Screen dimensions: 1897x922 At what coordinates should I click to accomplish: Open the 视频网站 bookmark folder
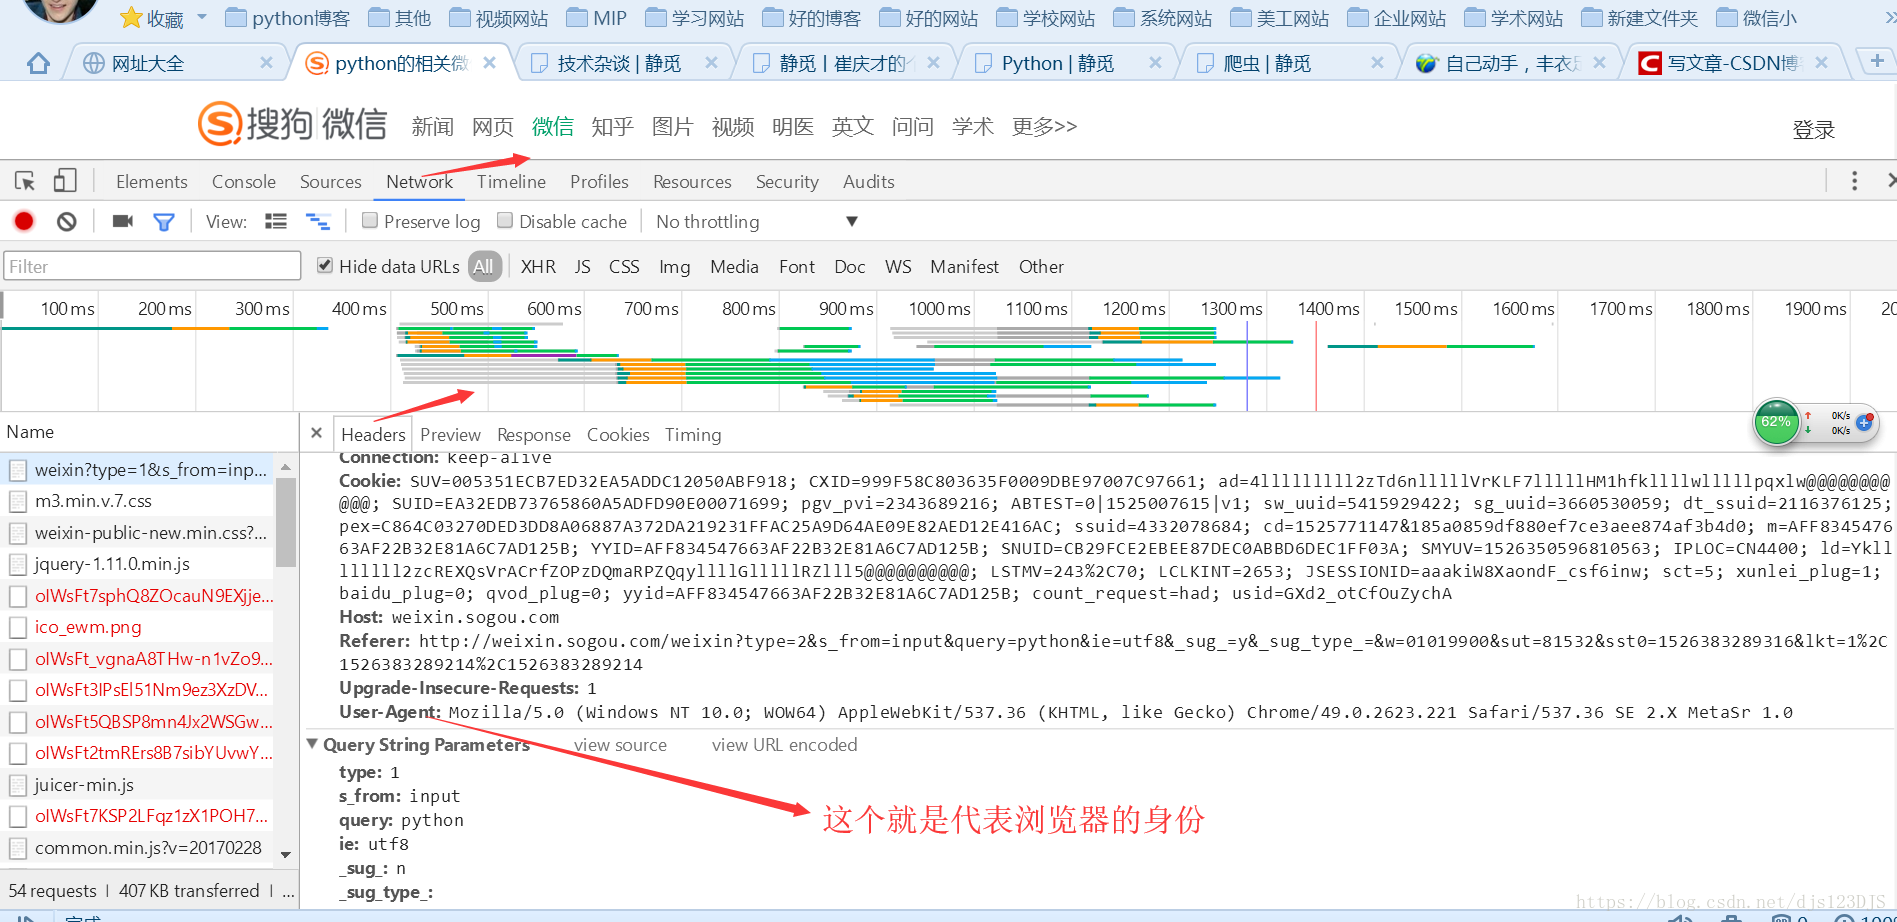(499, 18)
